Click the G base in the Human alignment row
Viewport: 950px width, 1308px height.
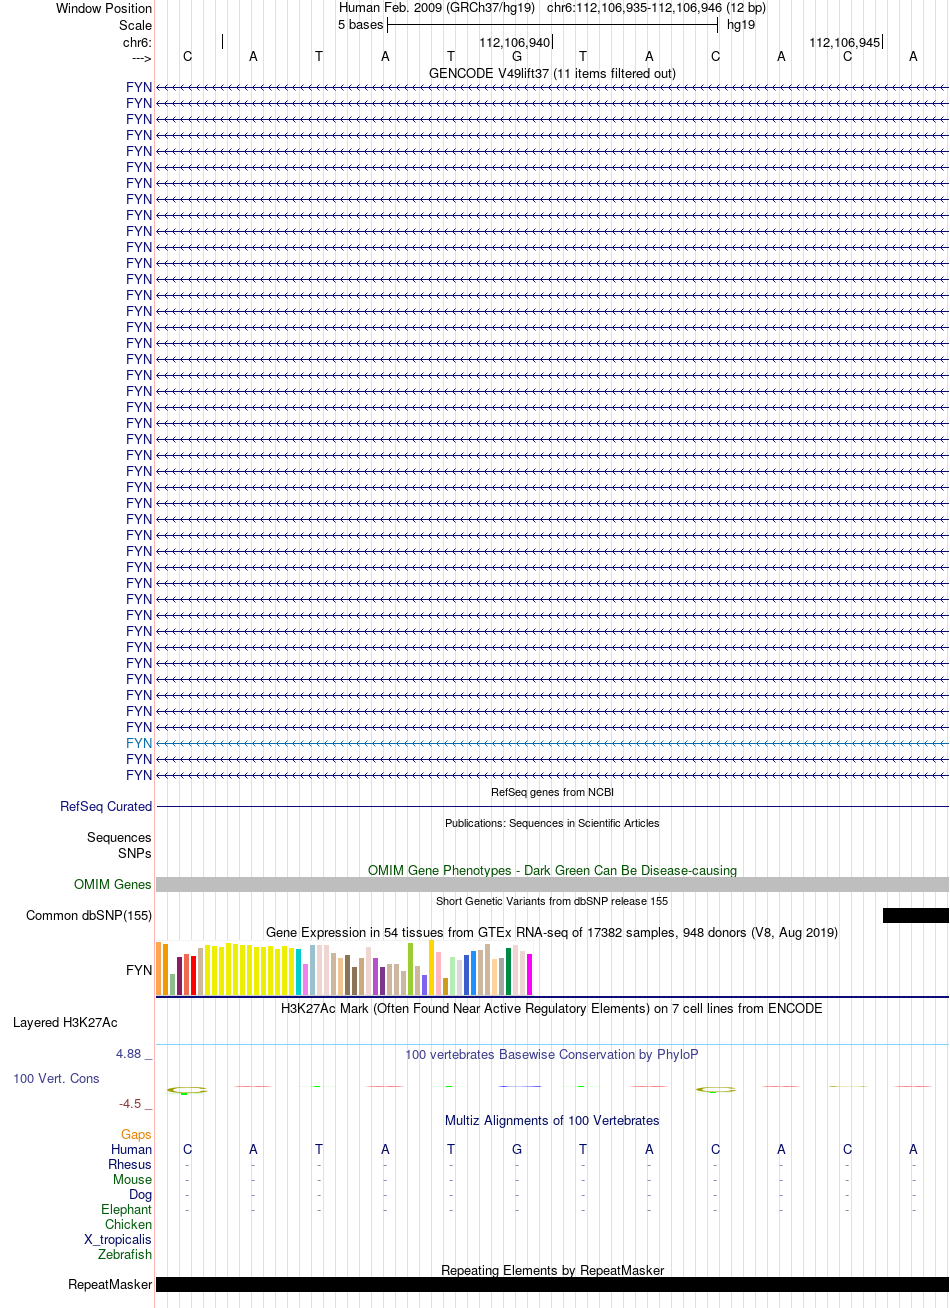click(517, 1149)
